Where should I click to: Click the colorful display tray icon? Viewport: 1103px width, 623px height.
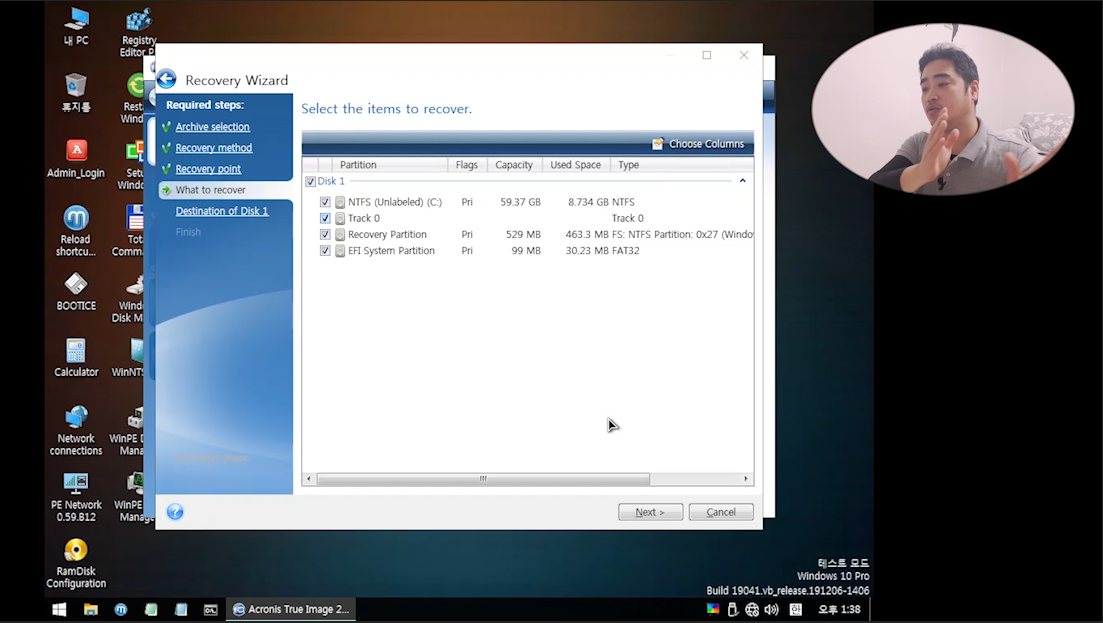[713, 609]
